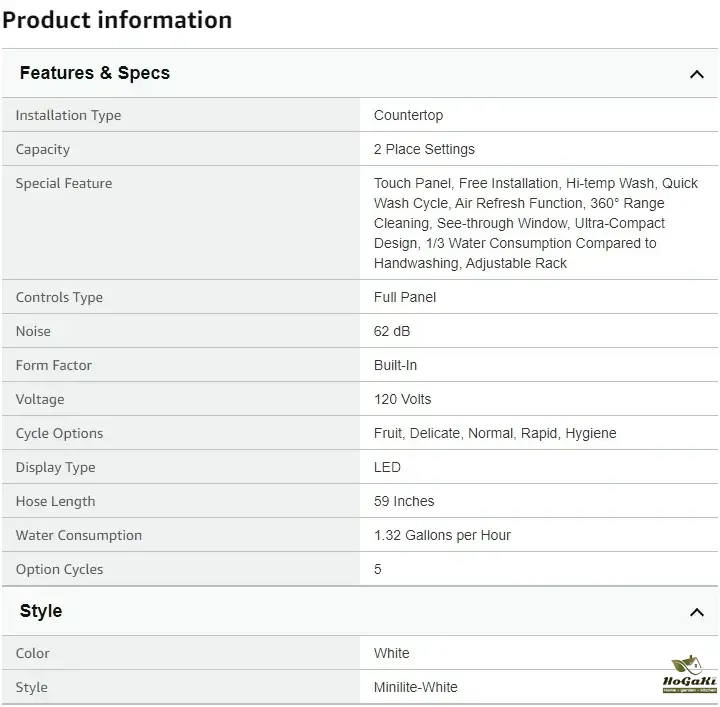
Task: Click the 1.32 Gallons per Hour value
Action: pyautogui.click(x=442, y=535)
